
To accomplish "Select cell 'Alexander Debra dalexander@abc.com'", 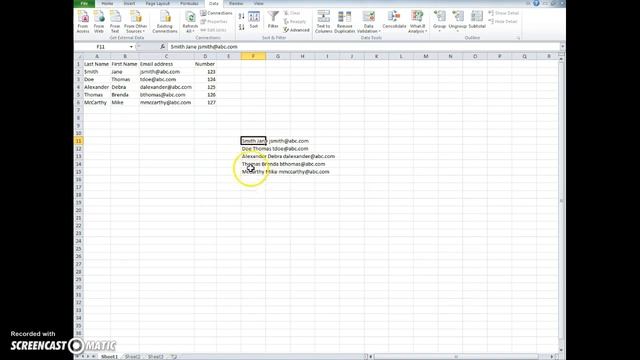I will tap(288, 156).
